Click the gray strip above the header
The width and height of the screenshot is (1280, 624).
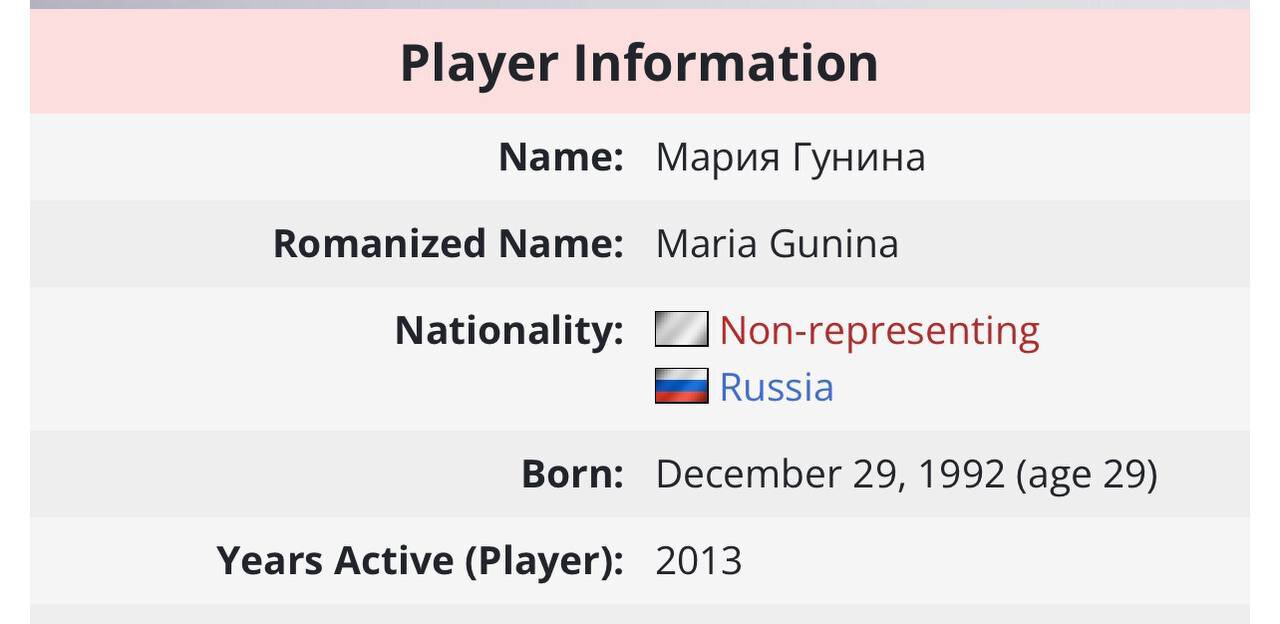coord(640,4)
